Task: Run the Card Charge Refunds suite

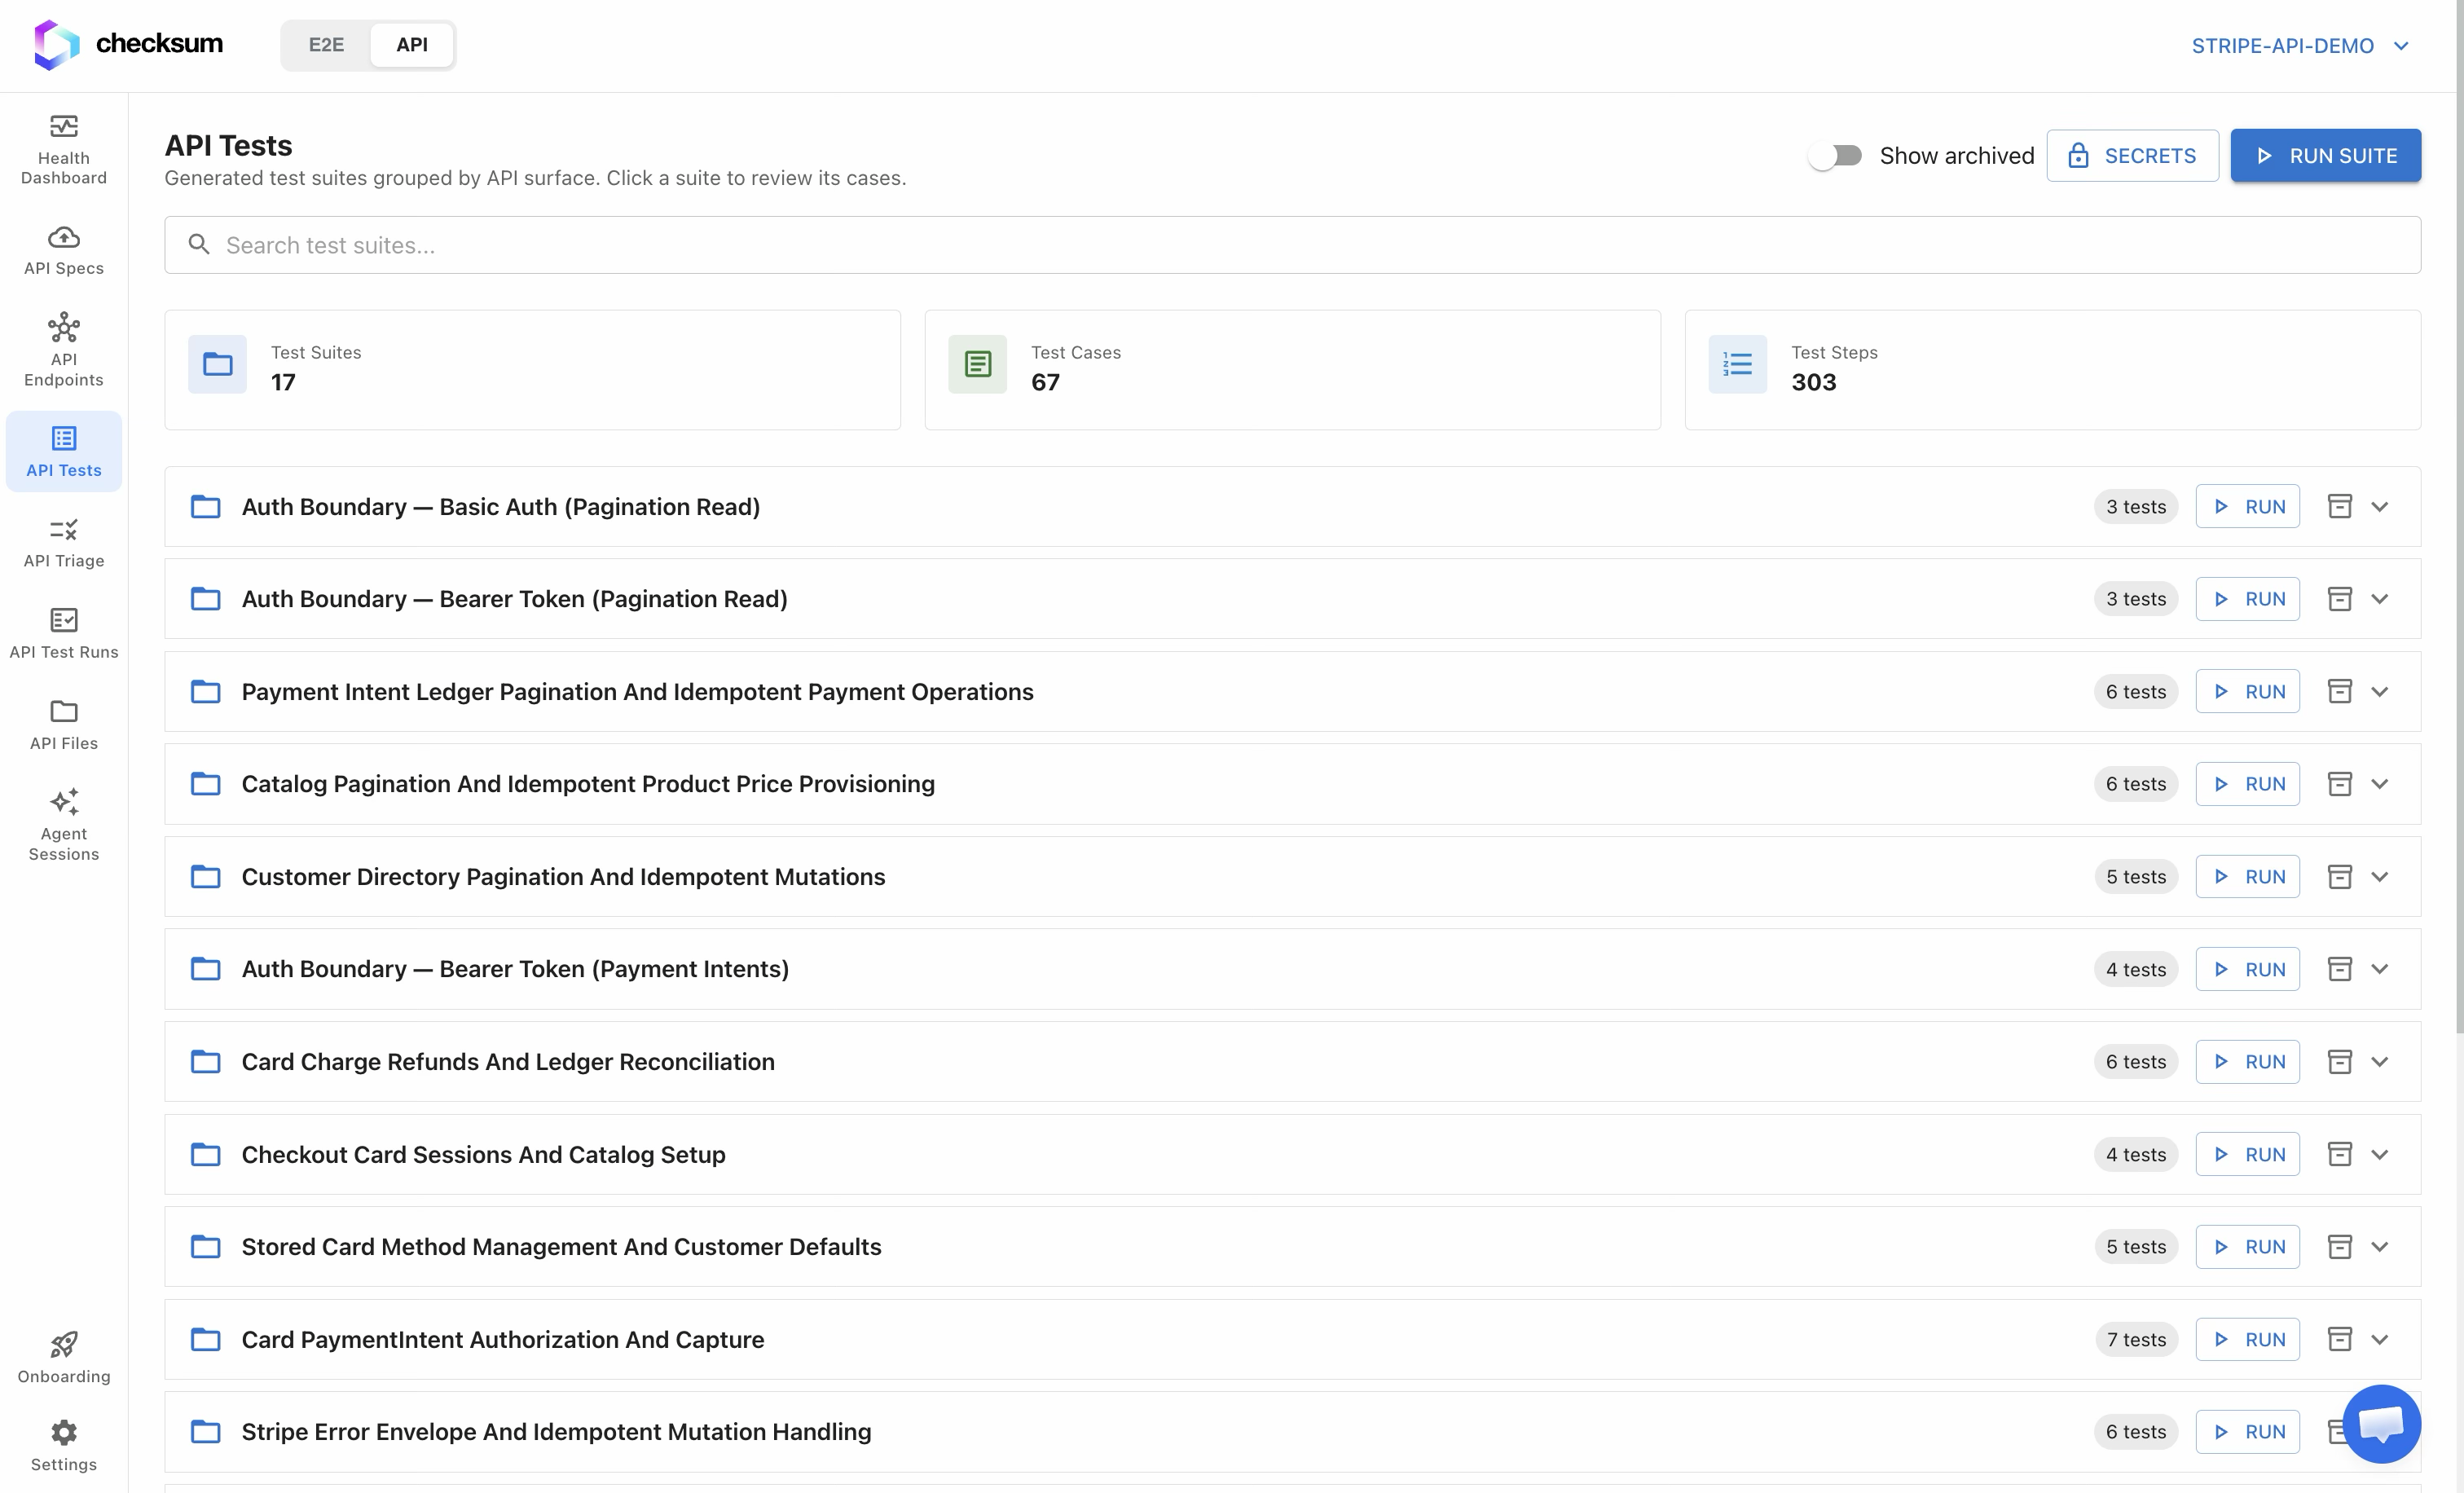Action: click(x=2247, y=1061)
